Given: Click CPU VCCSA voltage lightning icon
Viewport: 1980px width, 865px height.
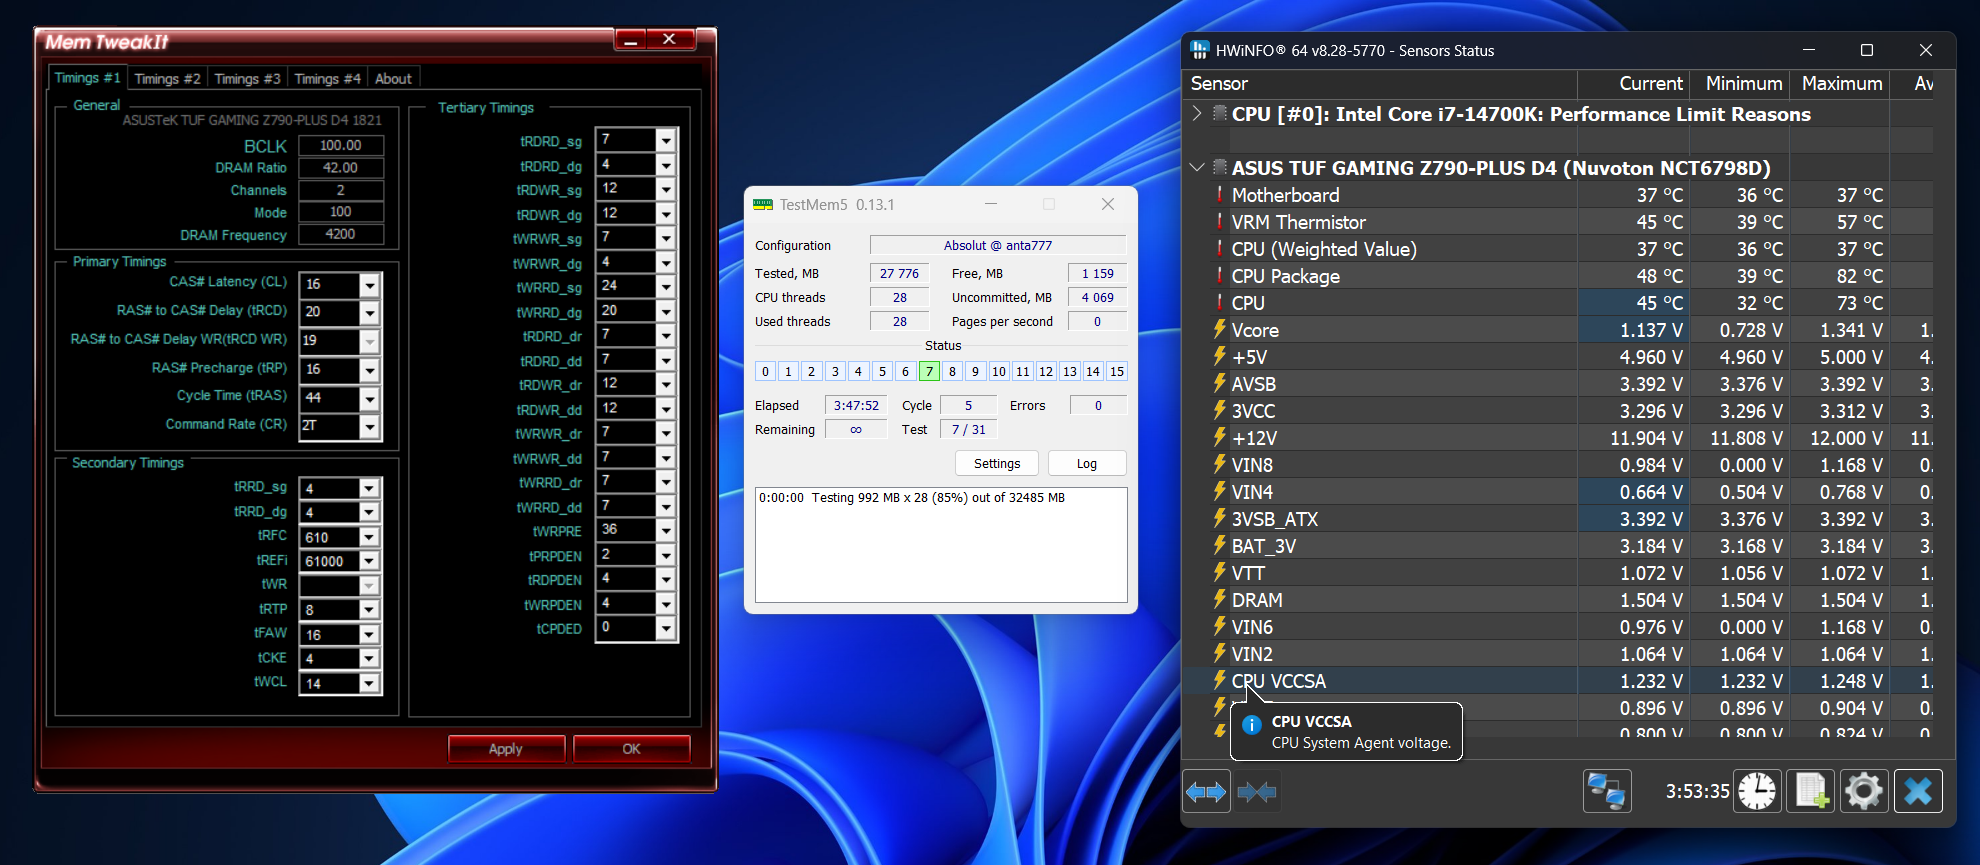Looking at the screenshot, I should (x=1219, y=681).
